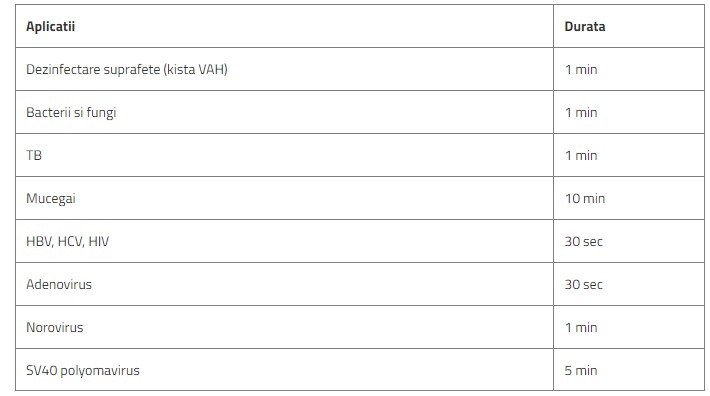Select the 30 sec duration for HBV, HCV, HIV
710x396 pixels.
(584, 241)
